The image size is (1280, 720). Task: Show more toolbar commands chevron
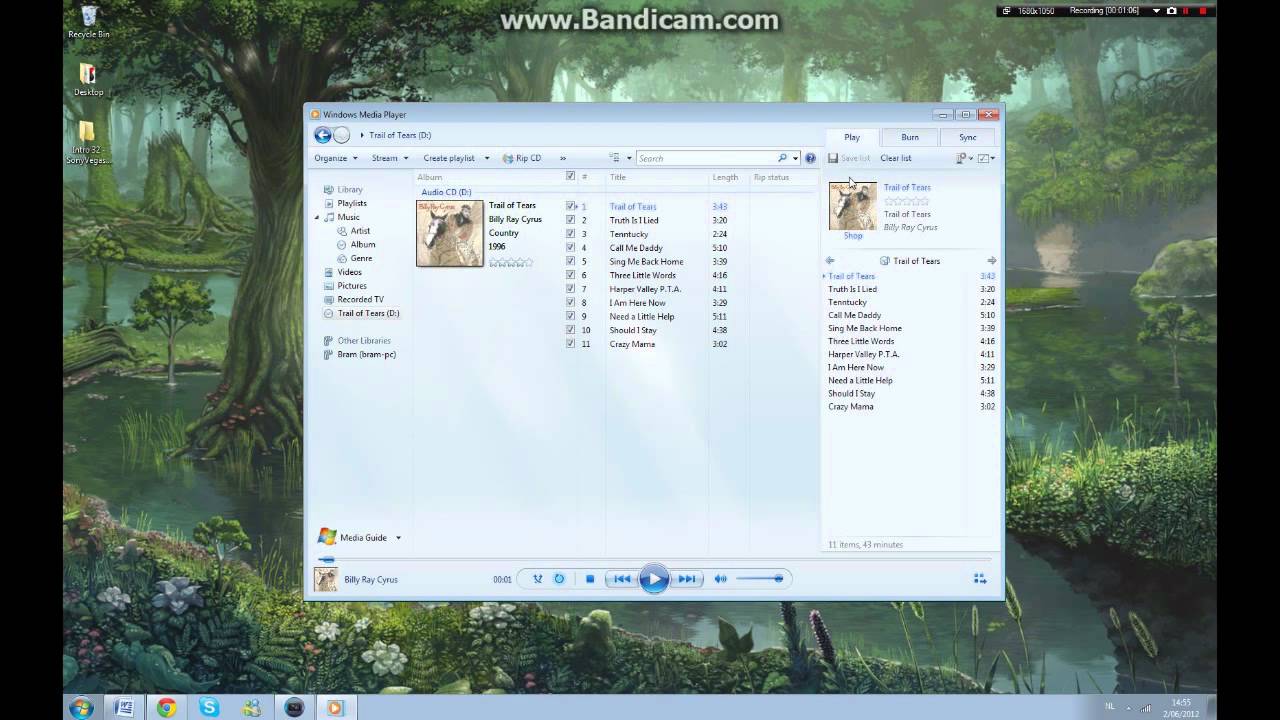pyautogui.click(x=563, y=158)
